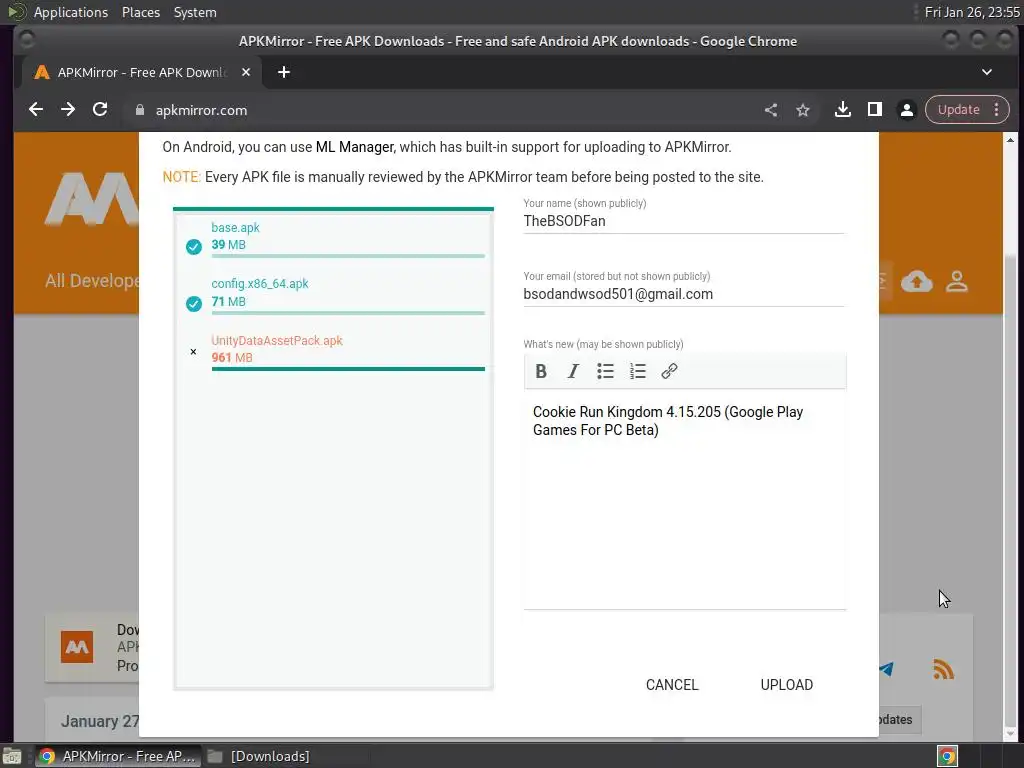Insert a numbered list in editor

(637, 372)
